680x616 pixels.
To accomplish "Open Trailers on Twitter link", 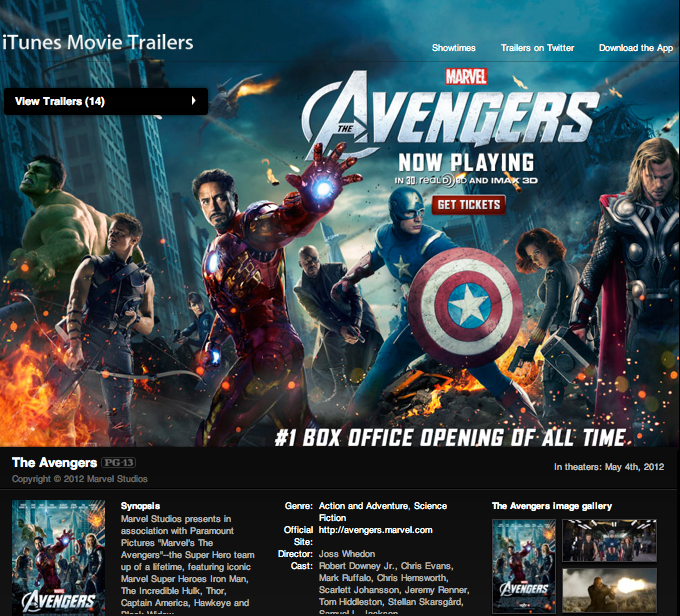I will click(537, 48).
